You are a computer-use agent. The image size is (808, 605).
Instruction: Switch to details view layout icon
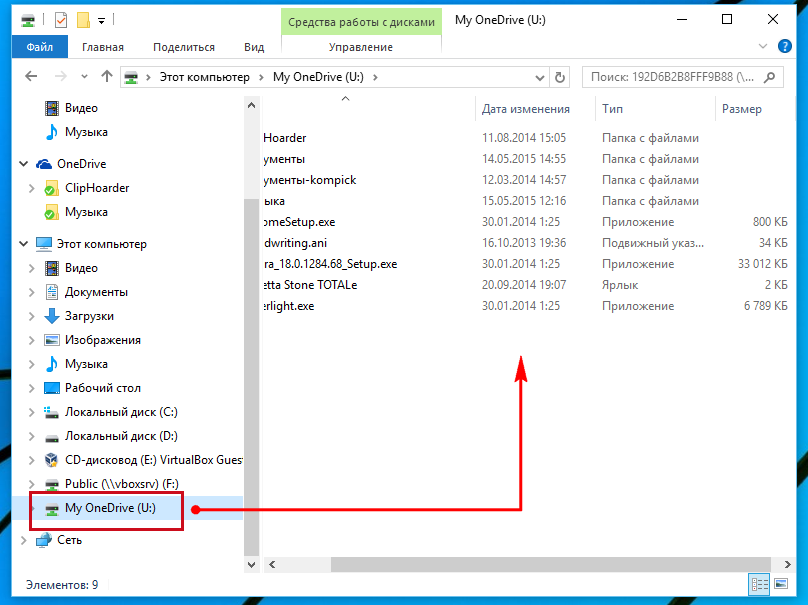(x=759, y=583)
